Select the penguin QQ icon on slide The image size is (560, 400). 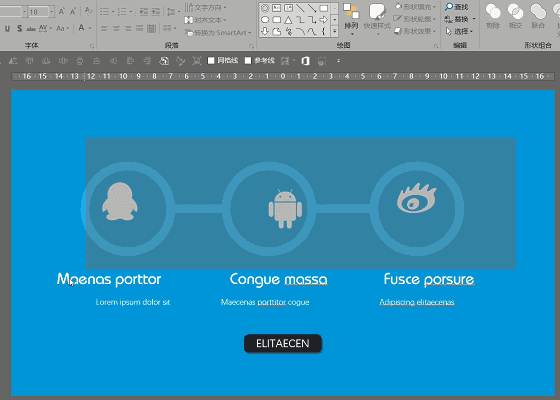[120, 202]
